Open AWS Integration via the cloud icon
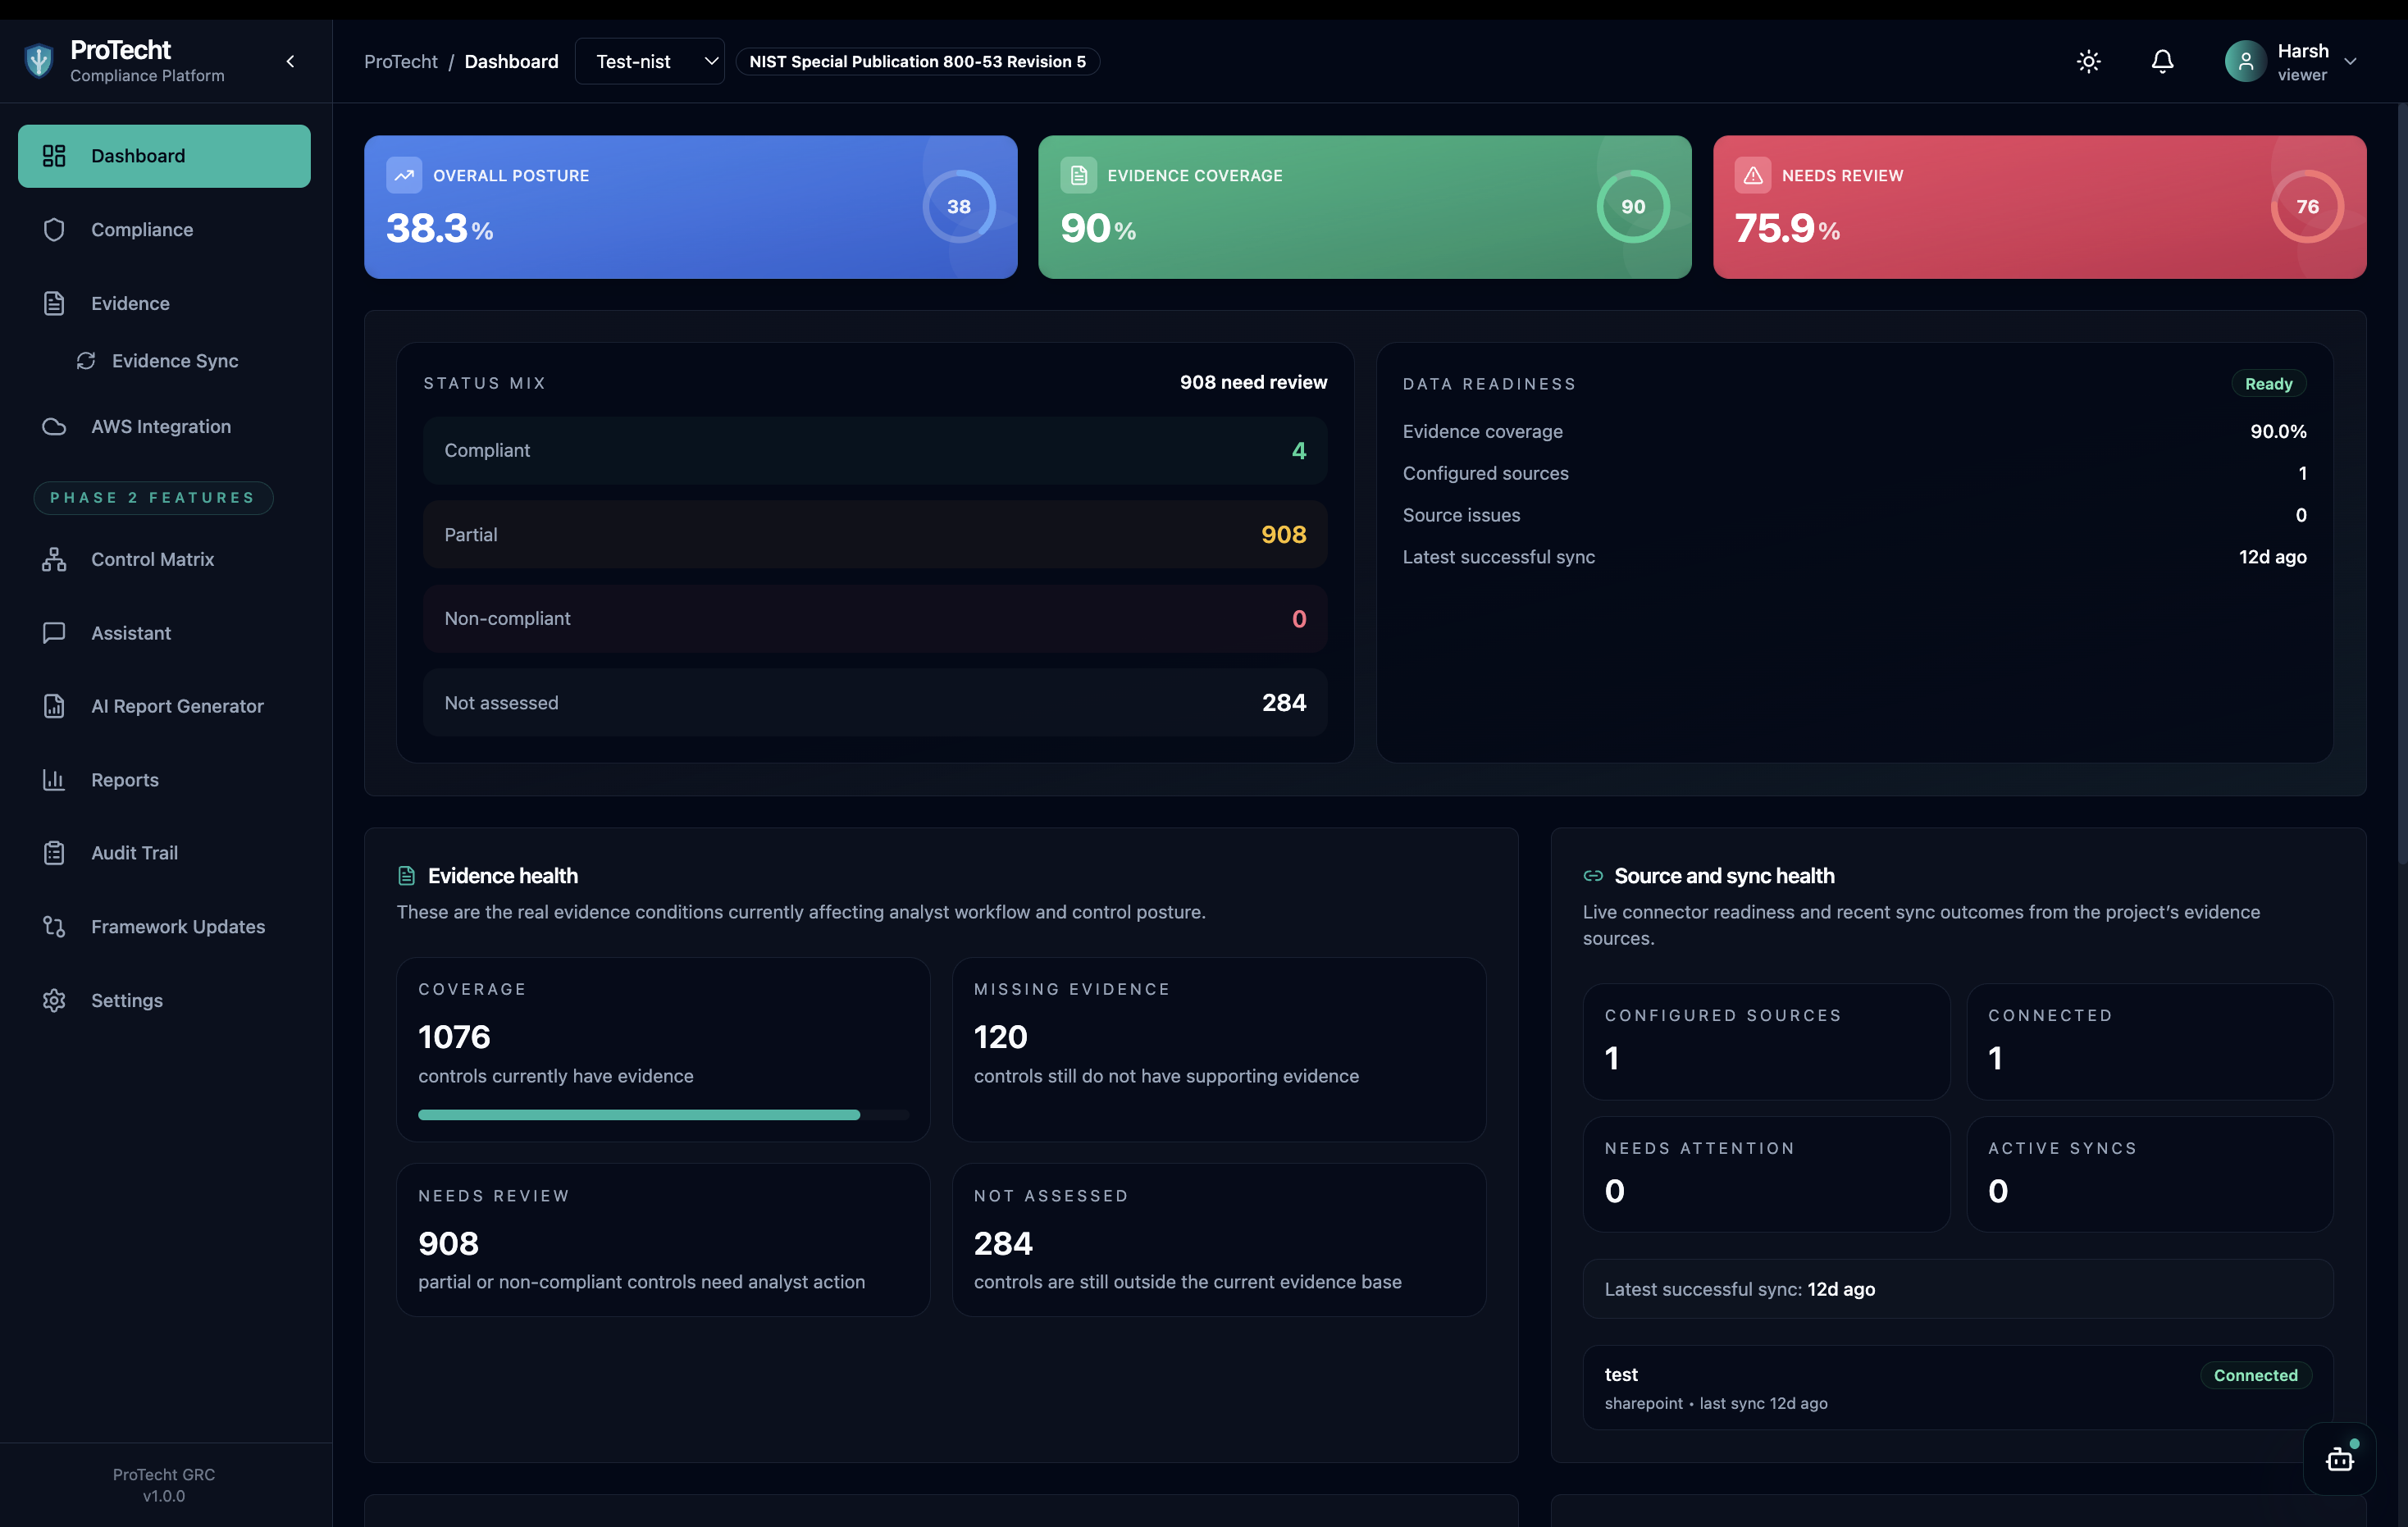Viewport: 2408px width, 1527px height. (54, 426)
